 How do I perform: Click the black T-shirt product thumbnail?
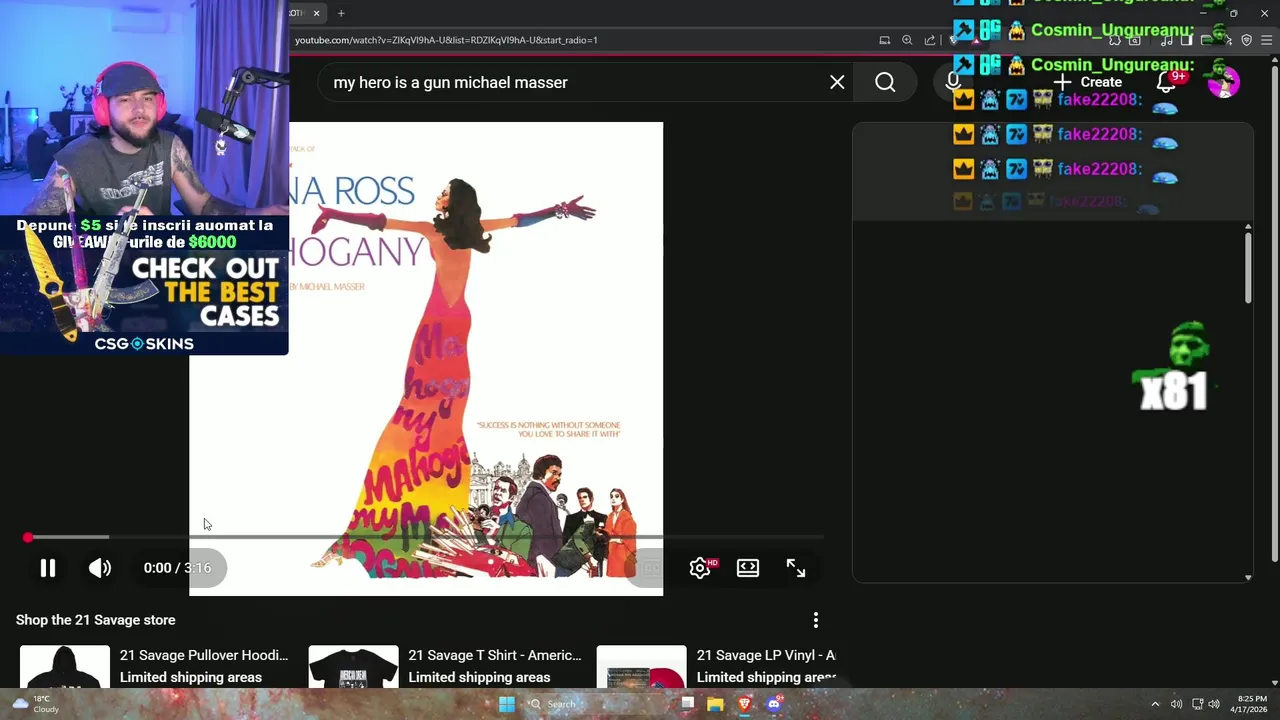[353, 667]
